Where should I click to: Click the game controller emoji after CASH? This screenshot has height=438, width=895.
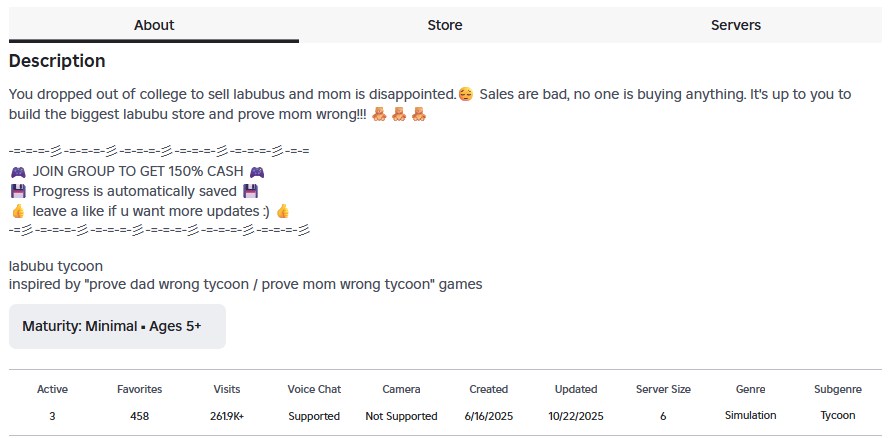[x=257, y=172]
